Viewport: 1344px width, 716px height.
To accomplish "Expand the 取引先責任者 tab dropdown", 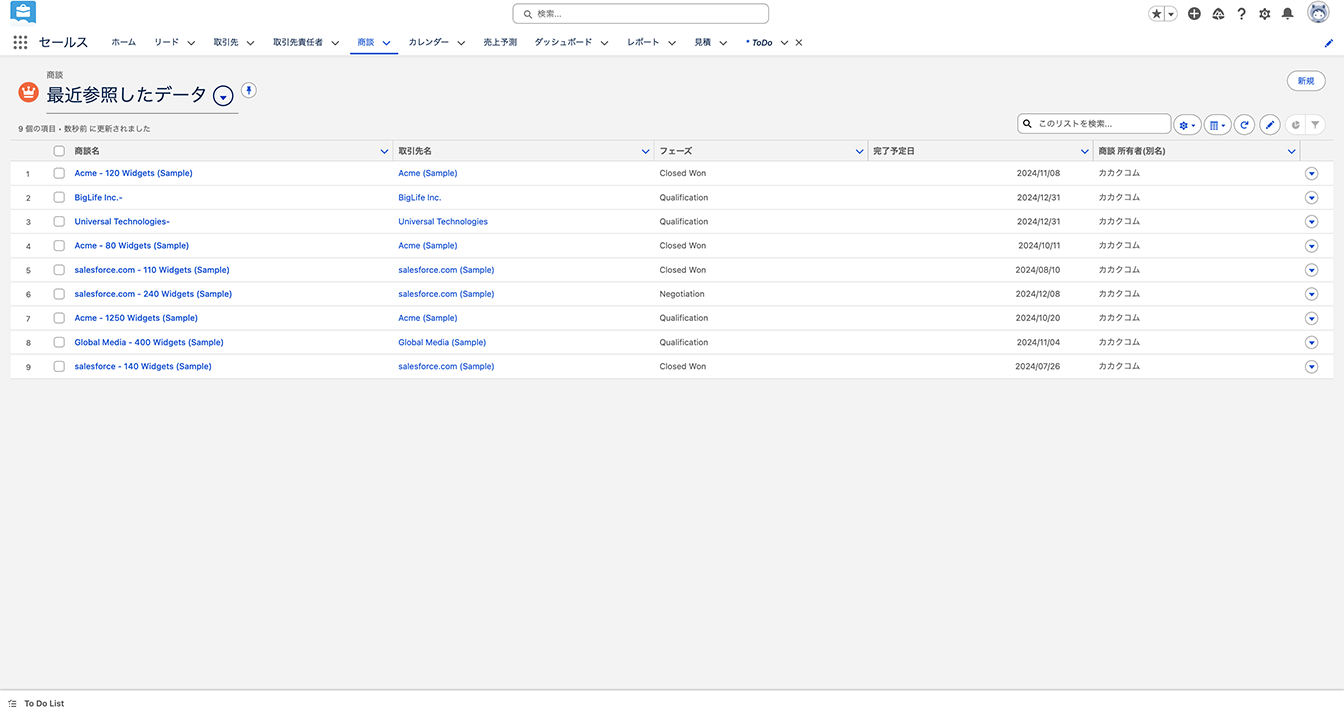I will (x=335, y=43).
